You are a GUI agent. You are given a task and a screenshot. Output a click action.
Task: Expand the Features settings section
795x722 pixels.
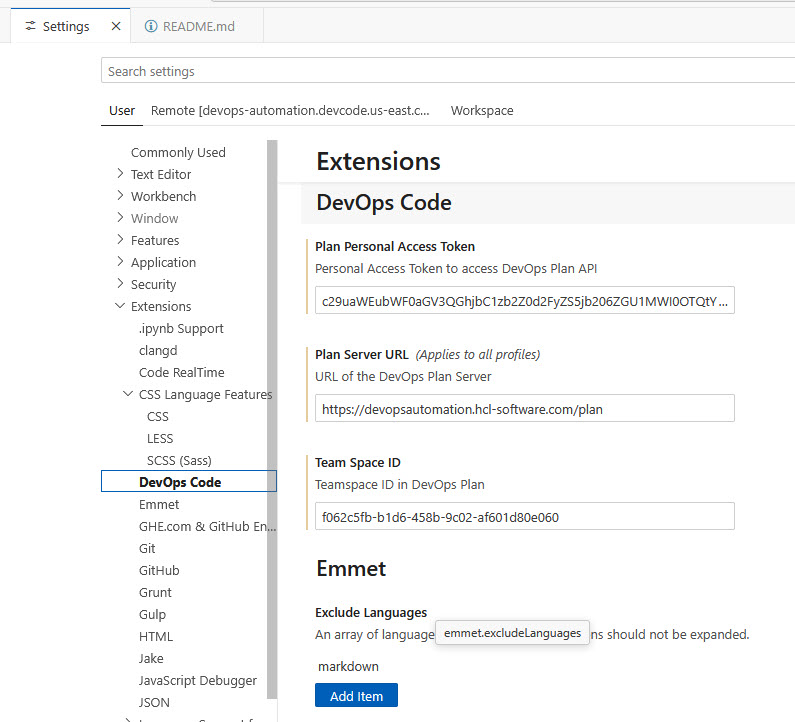(121, 240)
